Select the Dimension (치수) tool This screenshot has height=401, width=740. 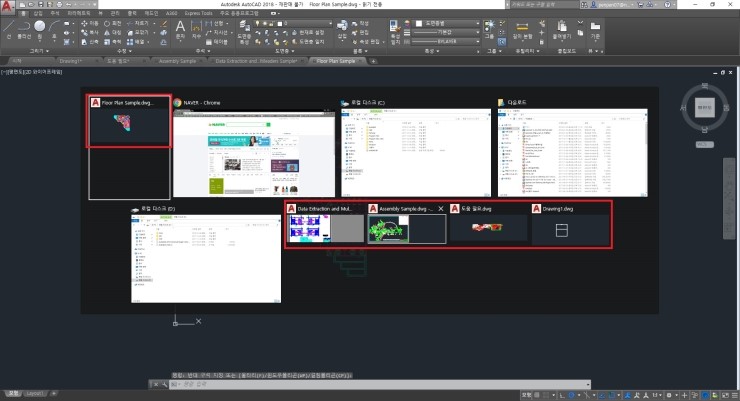(196, 29)
